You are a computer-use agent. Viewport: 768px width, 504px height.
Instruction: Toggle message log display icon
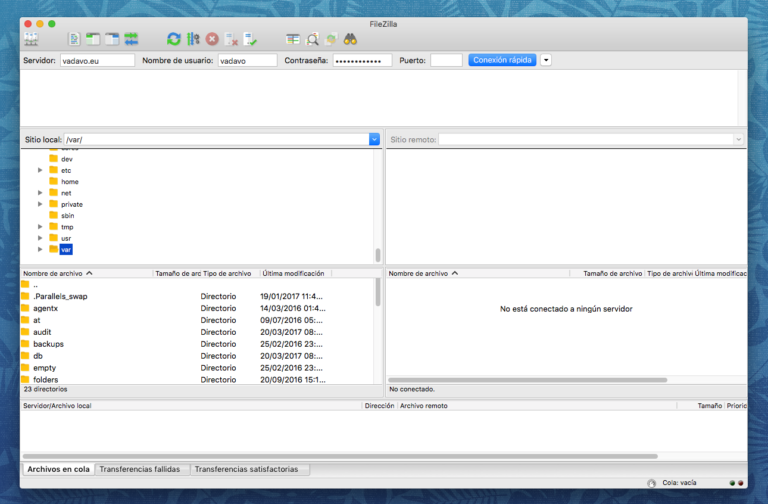(x=74, y=39)
